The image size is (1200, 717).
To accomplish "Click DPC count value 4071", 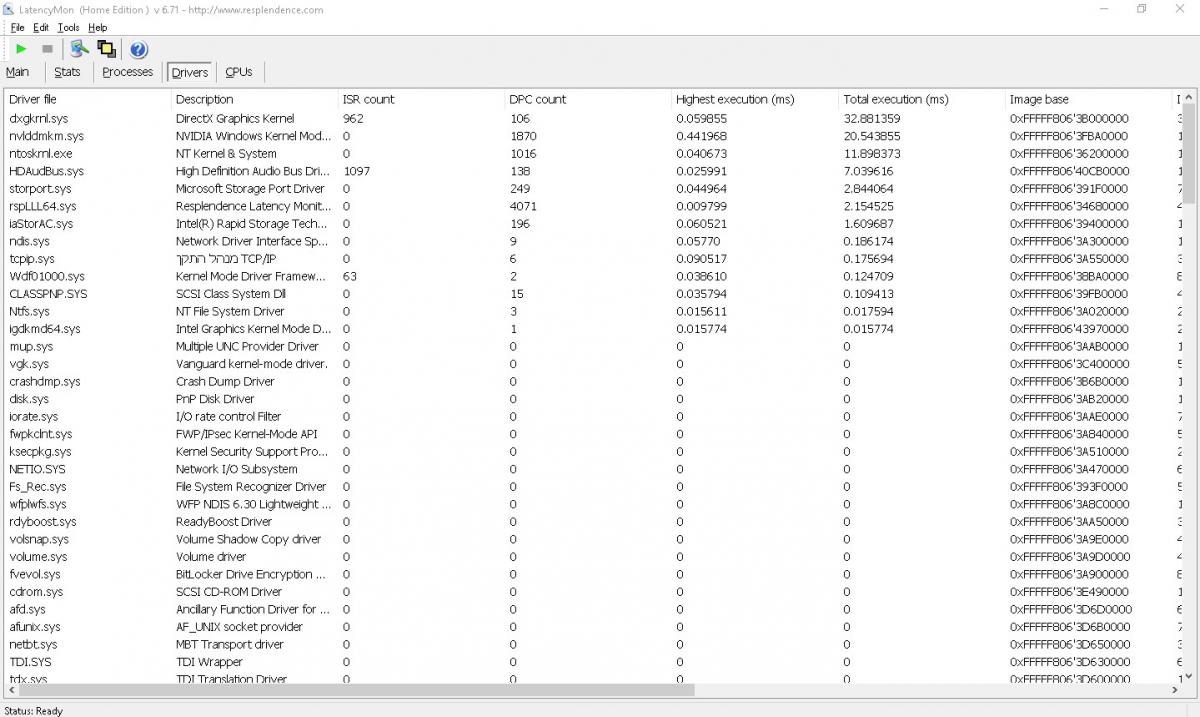I will coord(523,206).
